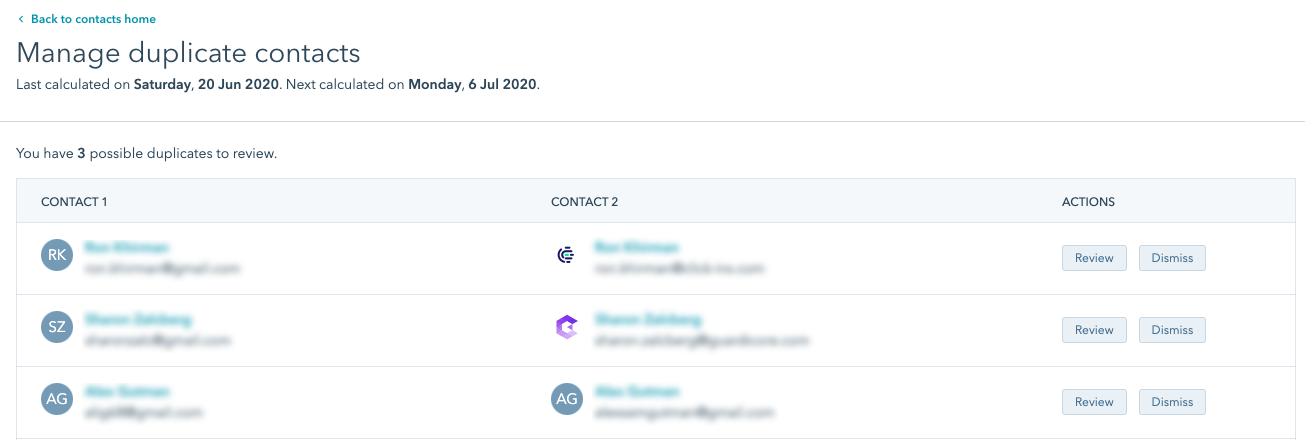The width and height of the screenshot is (1305, 440).
Task: Click the AG avatar under Contact 2
Action: 567,400
